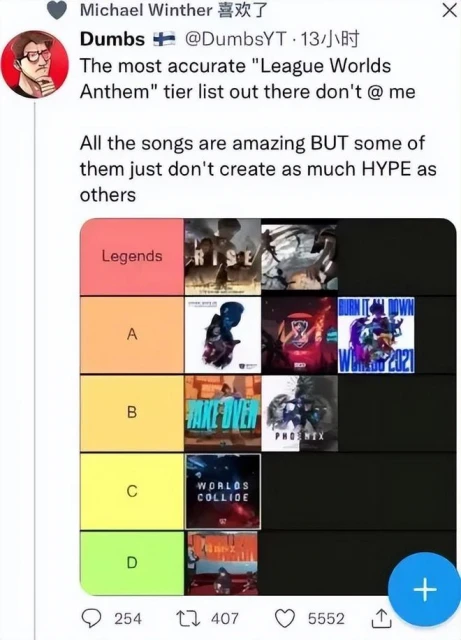Close the view with the X icon
This screenshot has width=461, height=640.
(x=449, y=10)
